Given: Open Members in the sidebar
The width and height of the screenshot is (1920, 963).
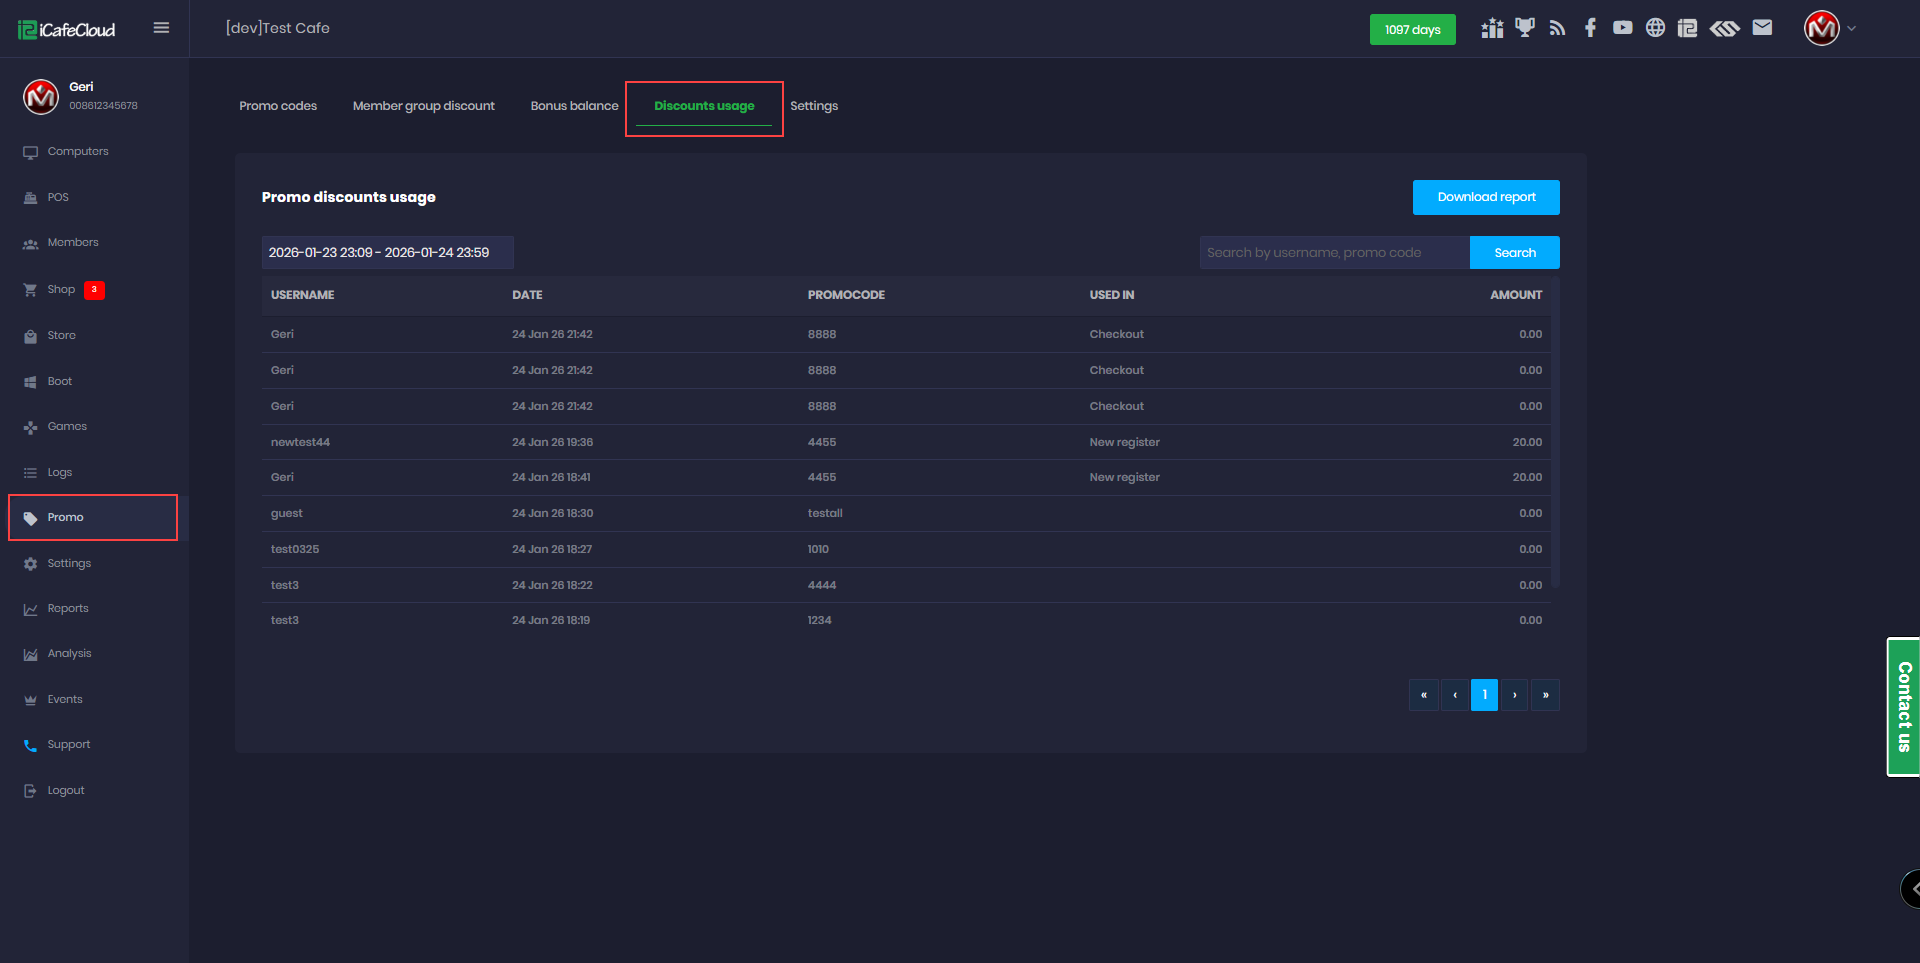Looking at the screenshot, I should coord(73,243).
